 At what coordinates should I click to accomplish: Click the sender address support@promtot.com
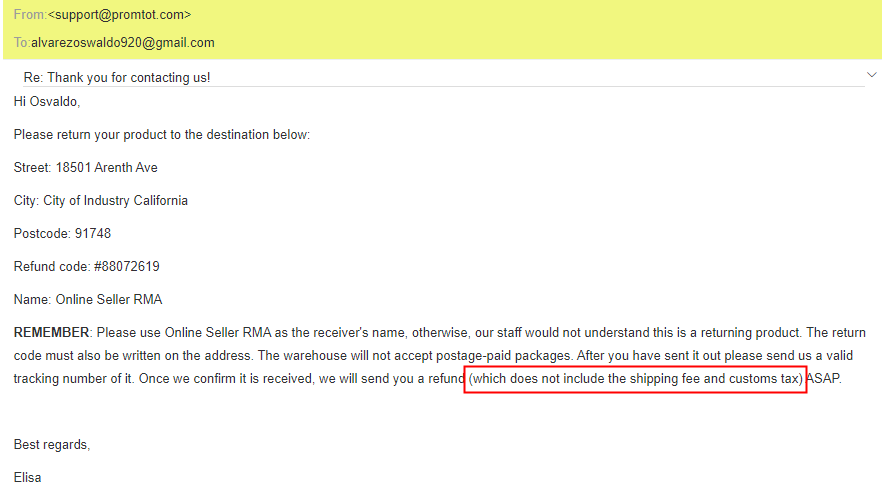coord(119,15)
